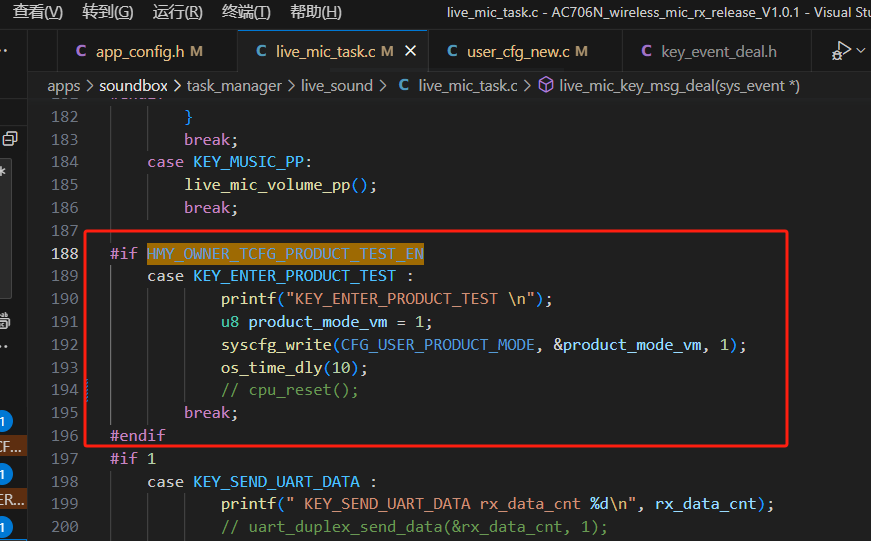Screen dimensions: 871x541
Task: Click the break statement on line 195
Action: (x=211, y=413)
